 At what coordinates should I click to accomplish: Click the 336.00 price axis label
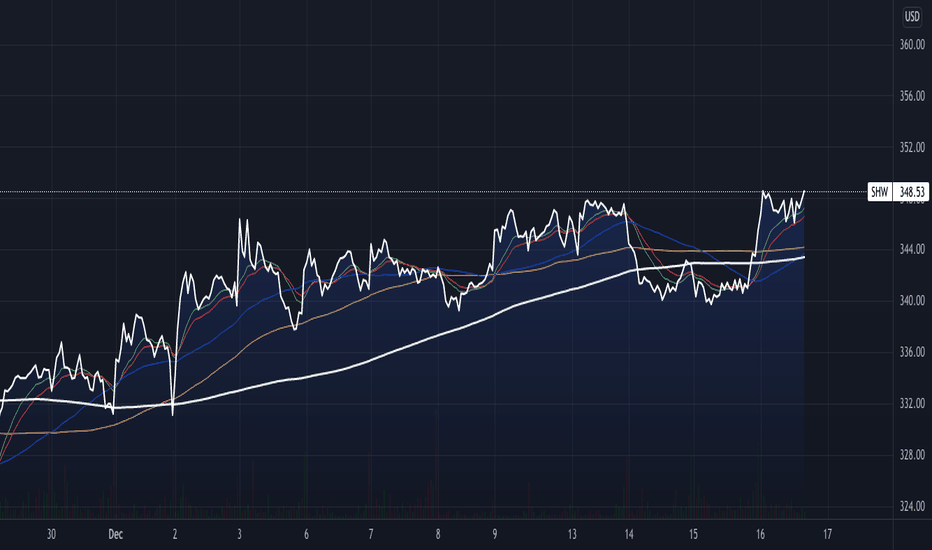point(912,352)
